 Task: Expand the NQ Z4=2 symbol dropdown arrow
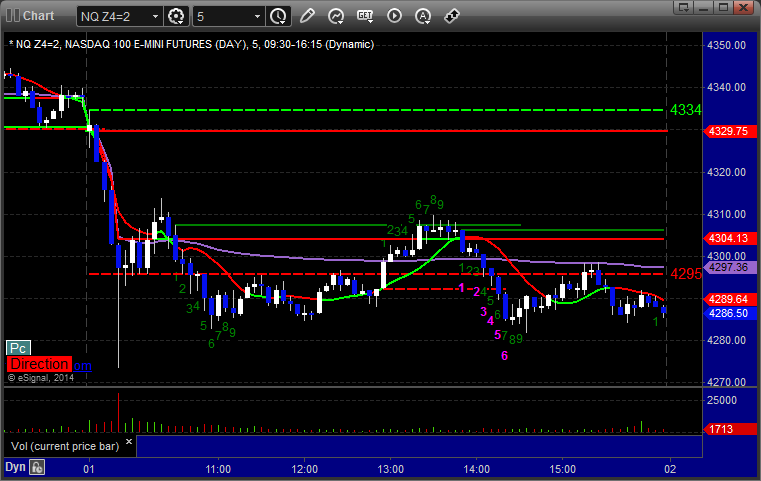pos(155,17)
